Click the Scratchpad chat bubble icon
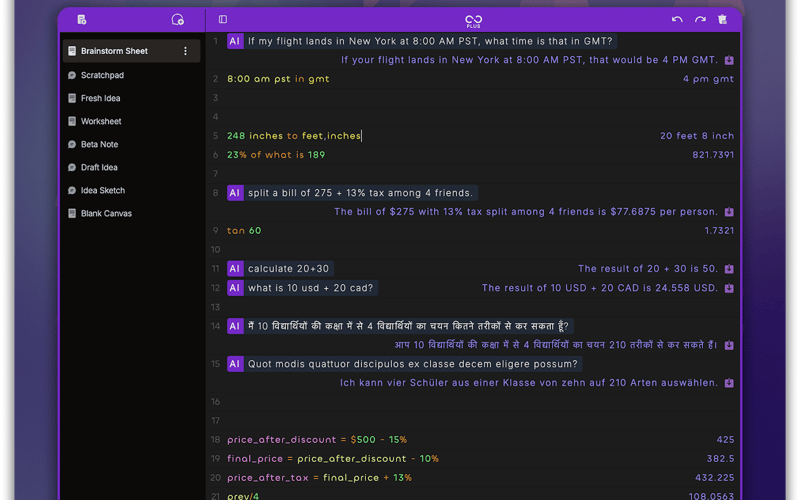Viewport: 800px width, 500px height. pos(72,75)
